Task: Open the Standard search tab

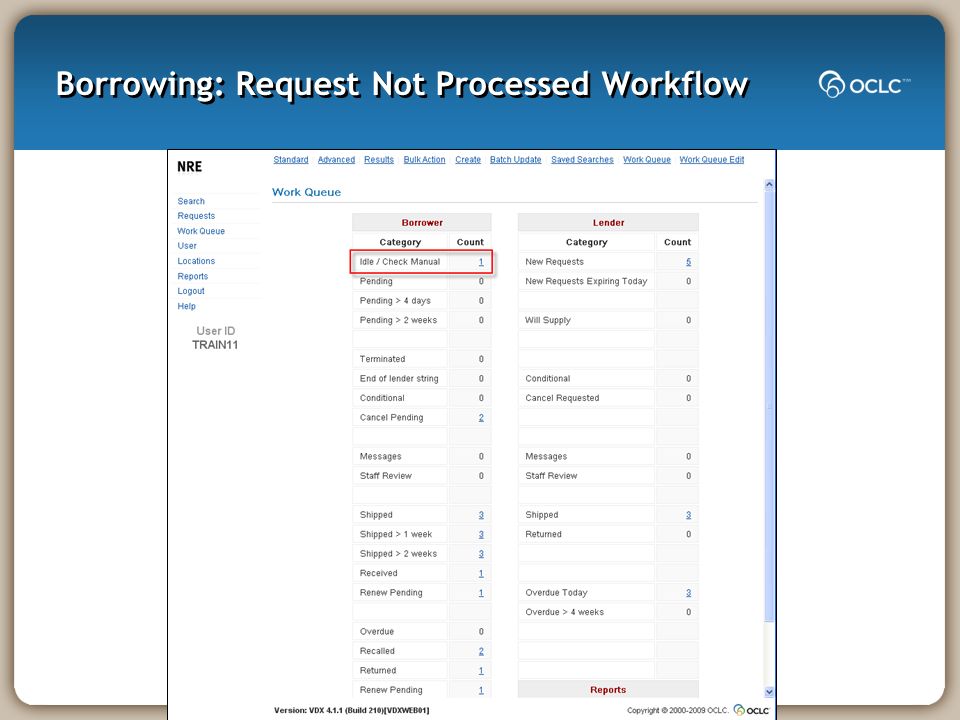Action: click(x=291, y=160)
